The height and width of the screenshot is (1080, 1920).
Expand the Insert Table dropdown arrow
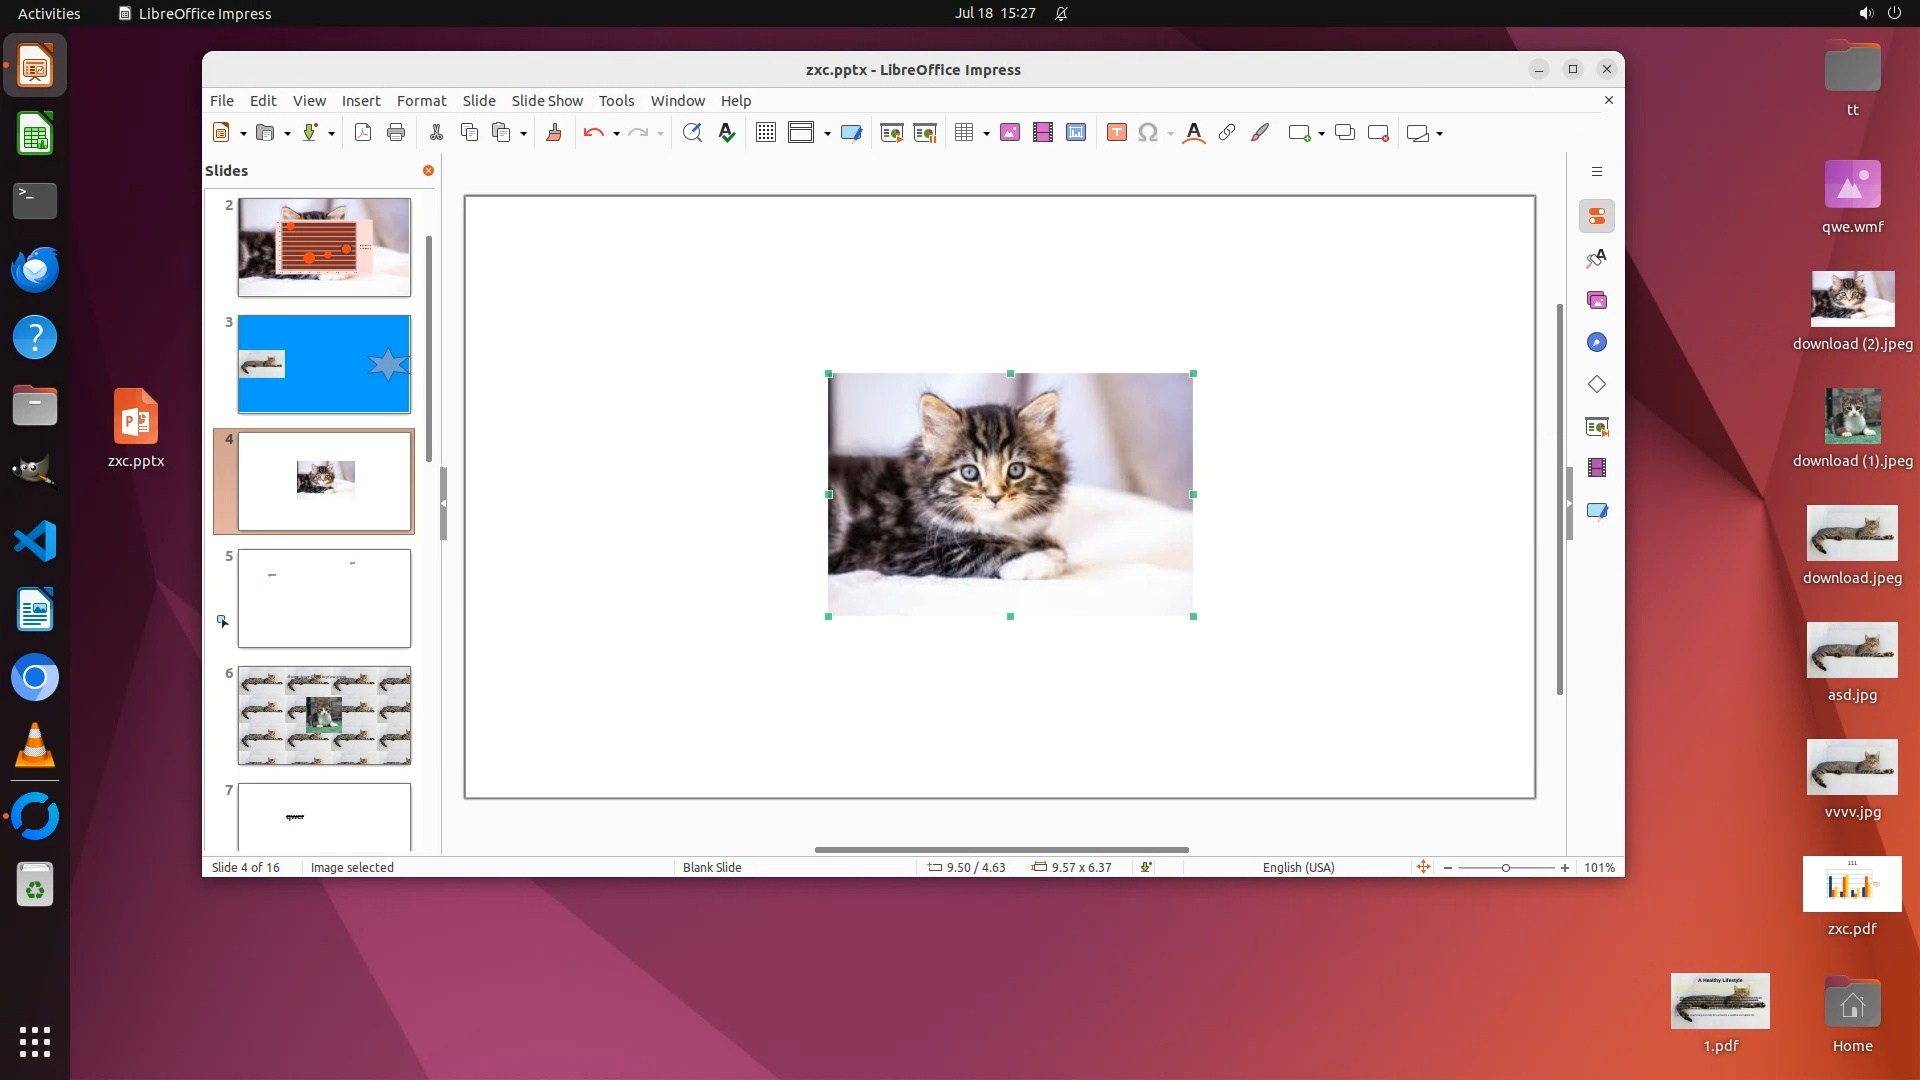(986, 134)
